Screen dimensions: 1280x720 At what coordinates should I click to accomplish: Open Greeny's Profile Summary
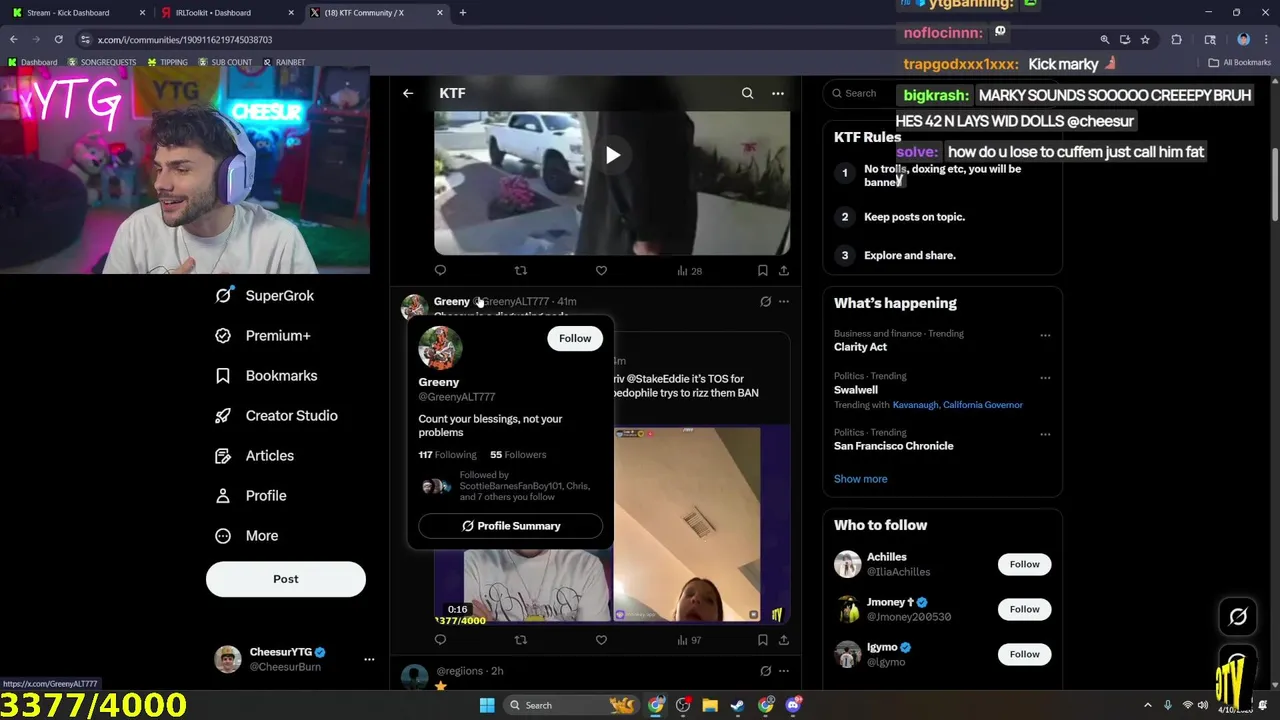tap(510, 526)
